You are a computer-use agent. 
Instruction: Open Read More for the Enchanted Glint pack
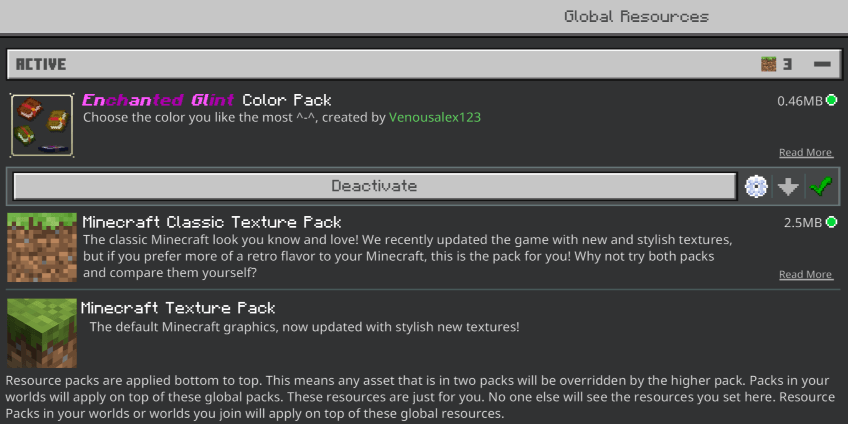pos(805,153)
